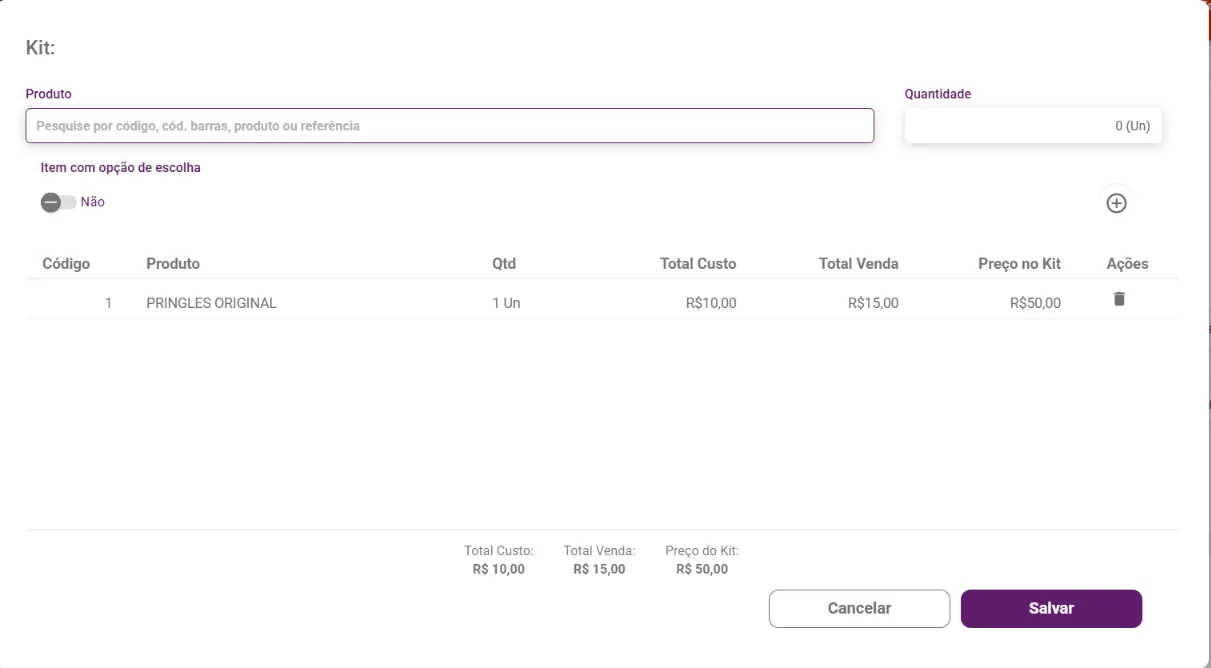The height and width of the screenshot is (668, 1211).
Task: Click the 'Preço do Kit:' footer label
Action: point(702,551)
